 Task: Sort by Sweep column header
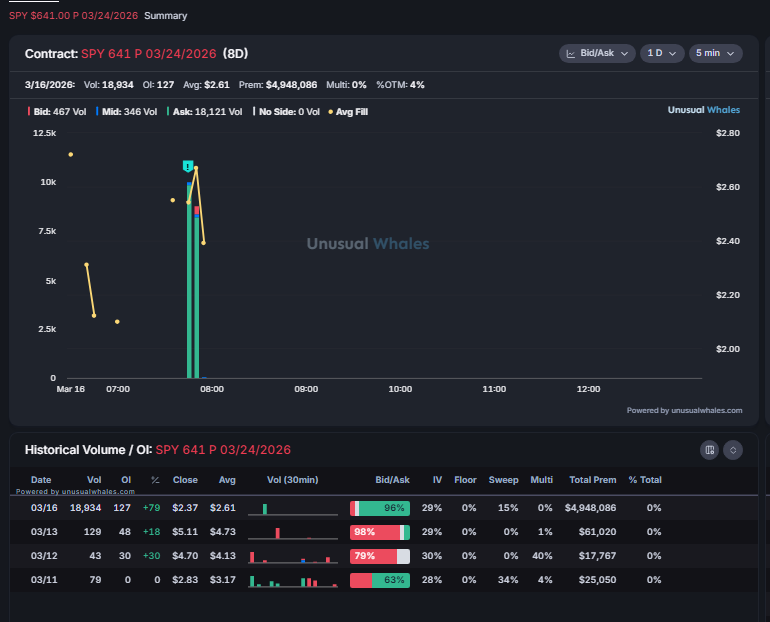[x=503, y=480]
